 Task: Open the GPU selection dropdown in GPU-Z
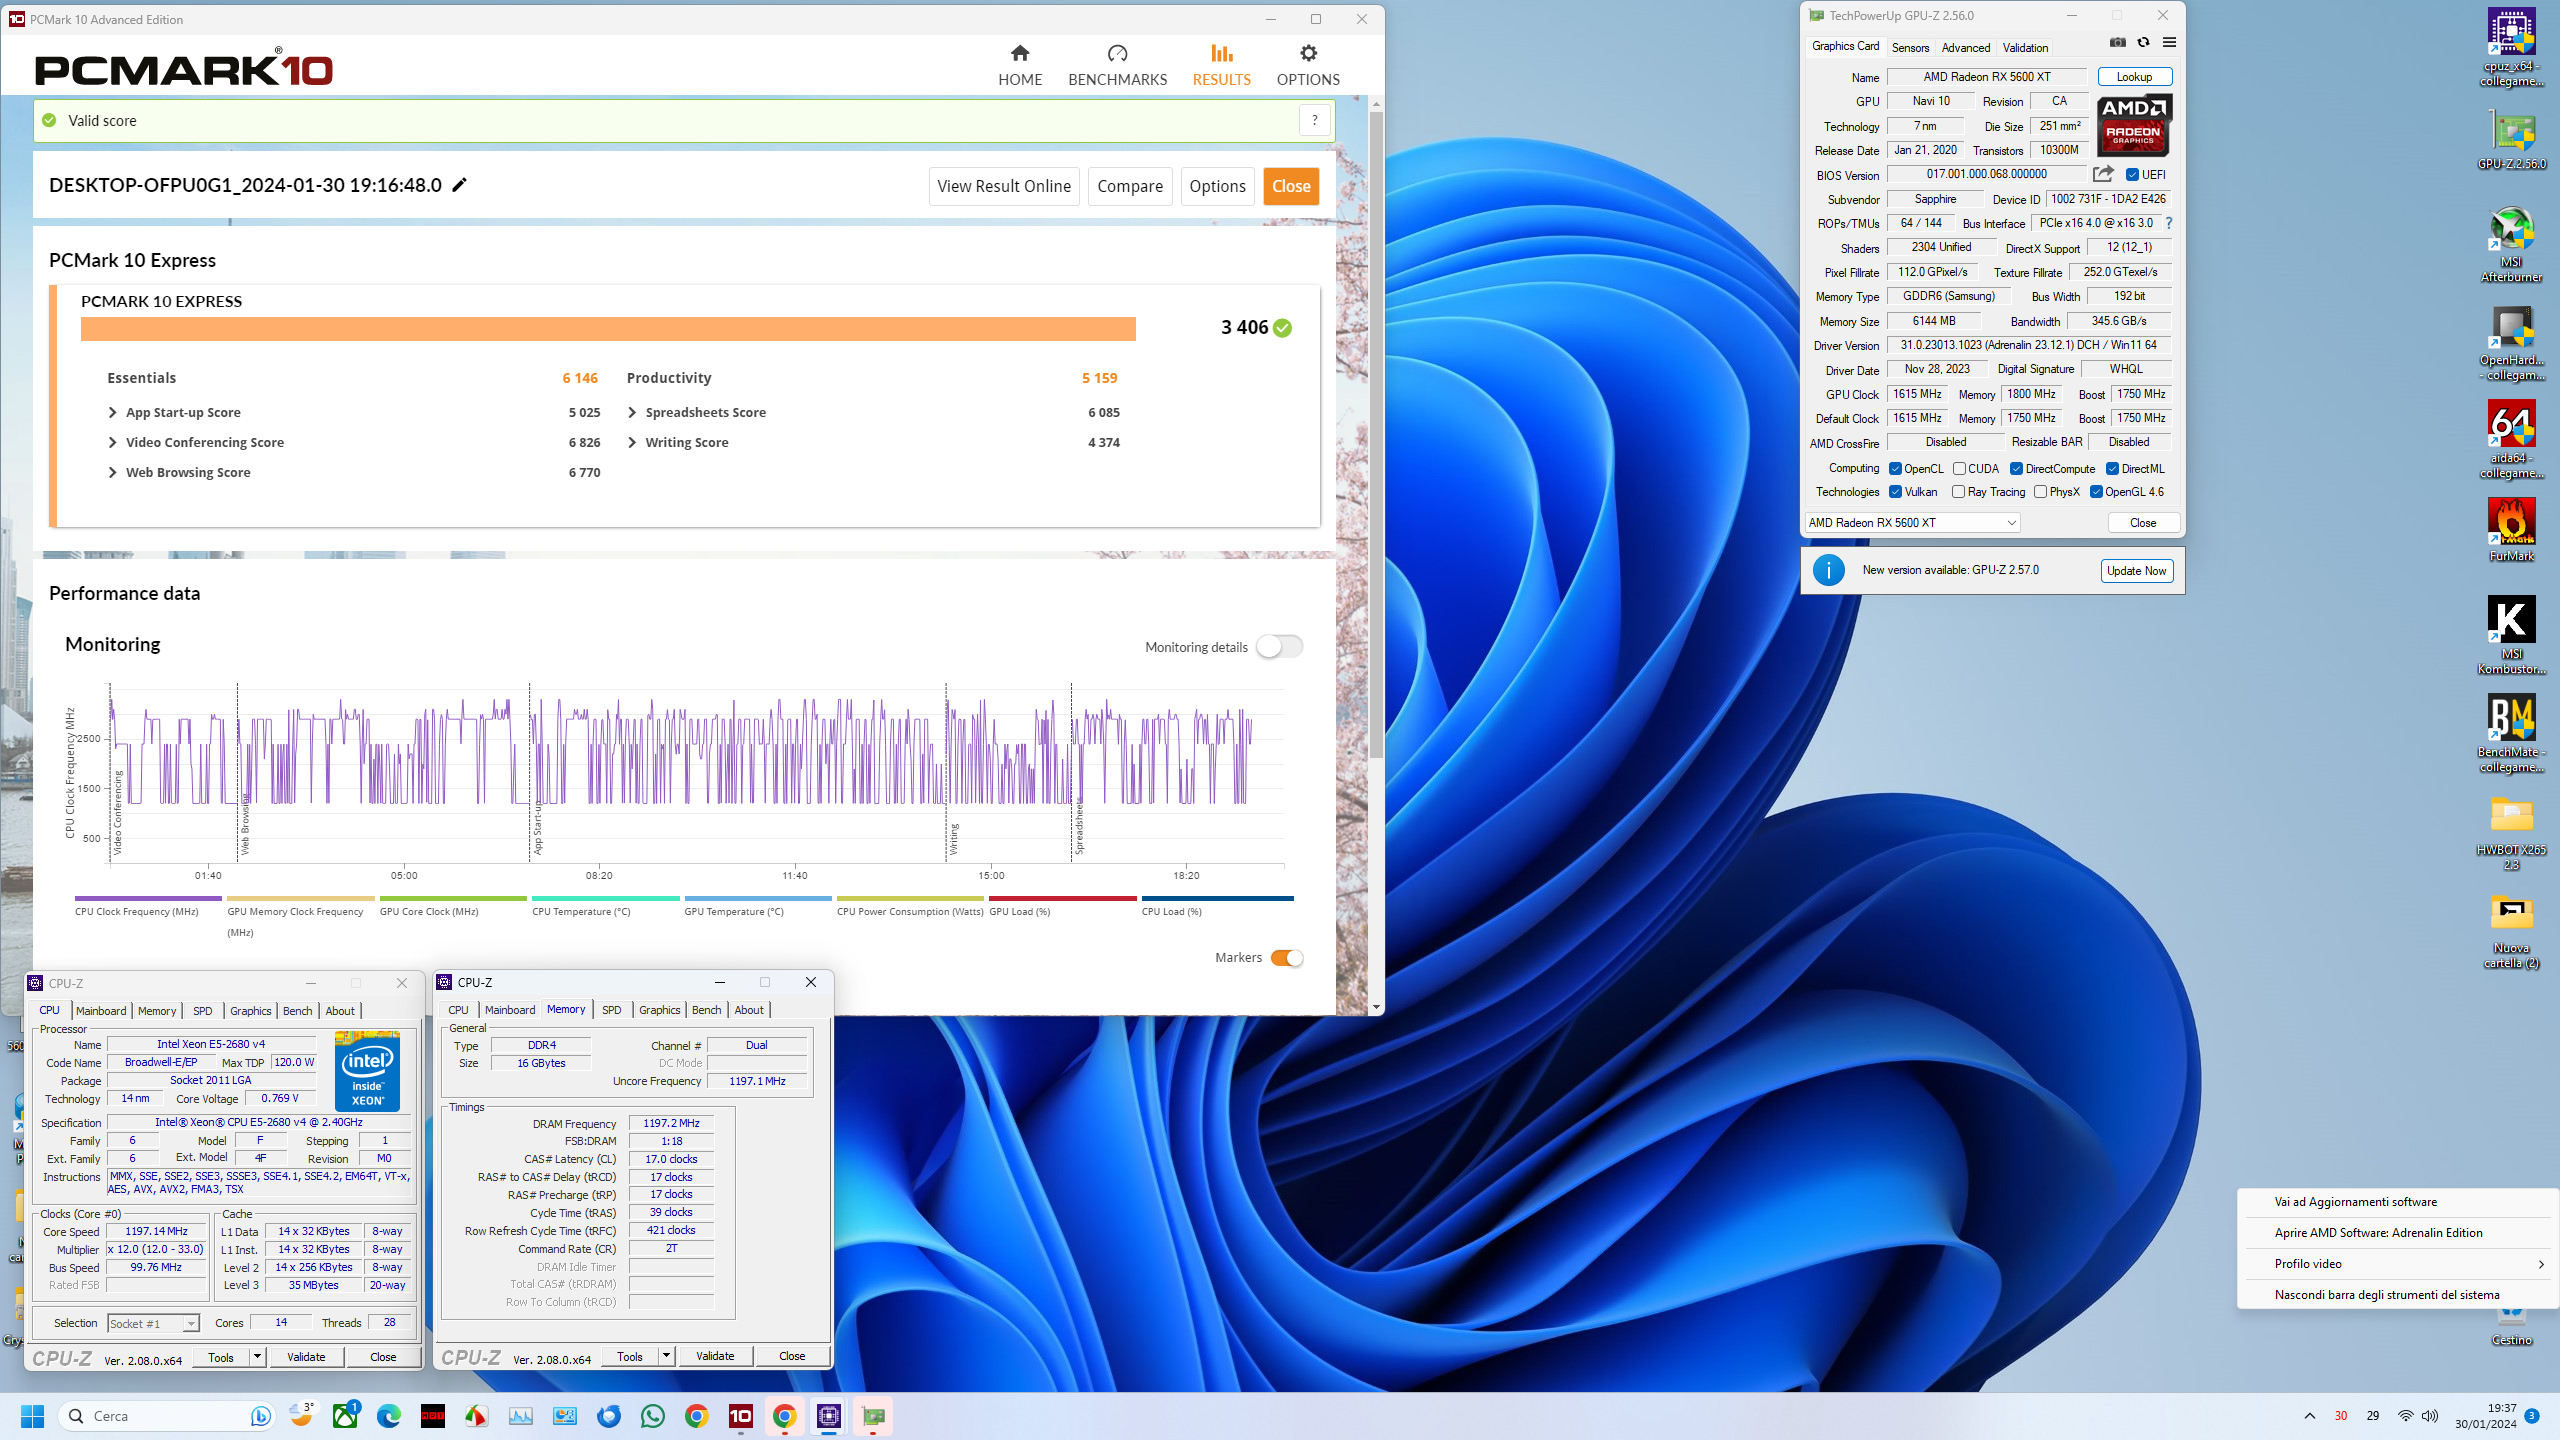tap(1912, 522)
